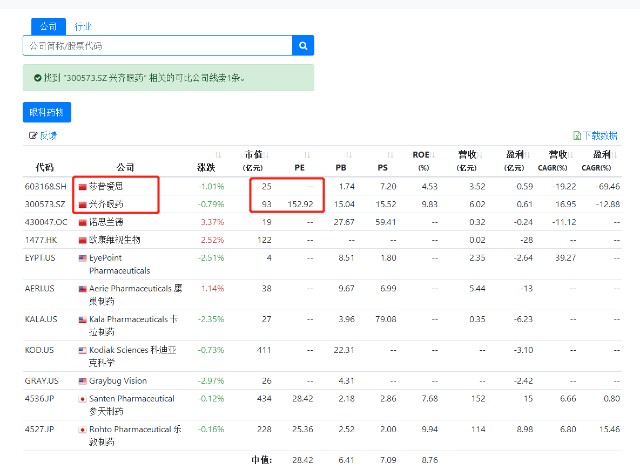This screenshot has width=640, height=470.
Task: Click the 眼科药物 blue tag button
Action: pyautogui.click(x=47, y=112)
